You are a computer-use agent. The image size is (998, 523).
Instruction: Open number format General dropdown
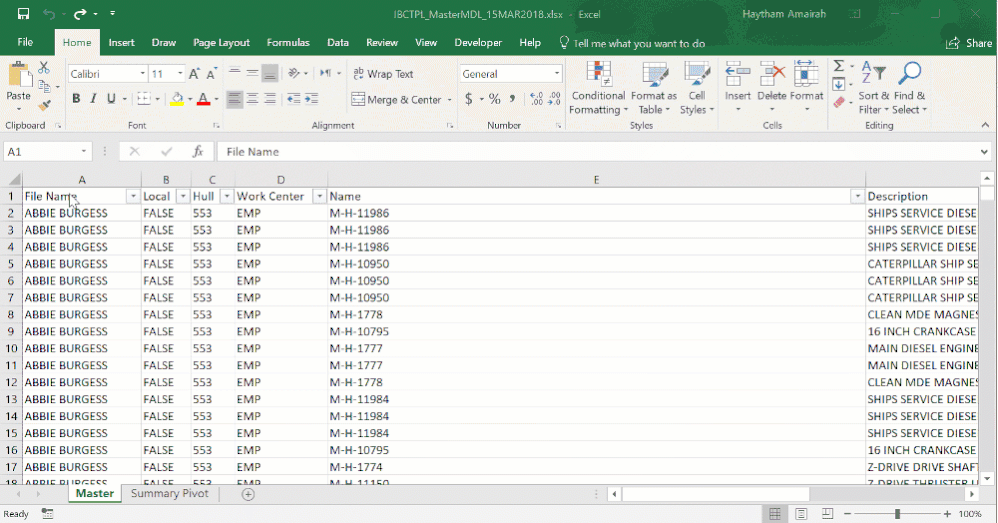click(x=557, y=74)
